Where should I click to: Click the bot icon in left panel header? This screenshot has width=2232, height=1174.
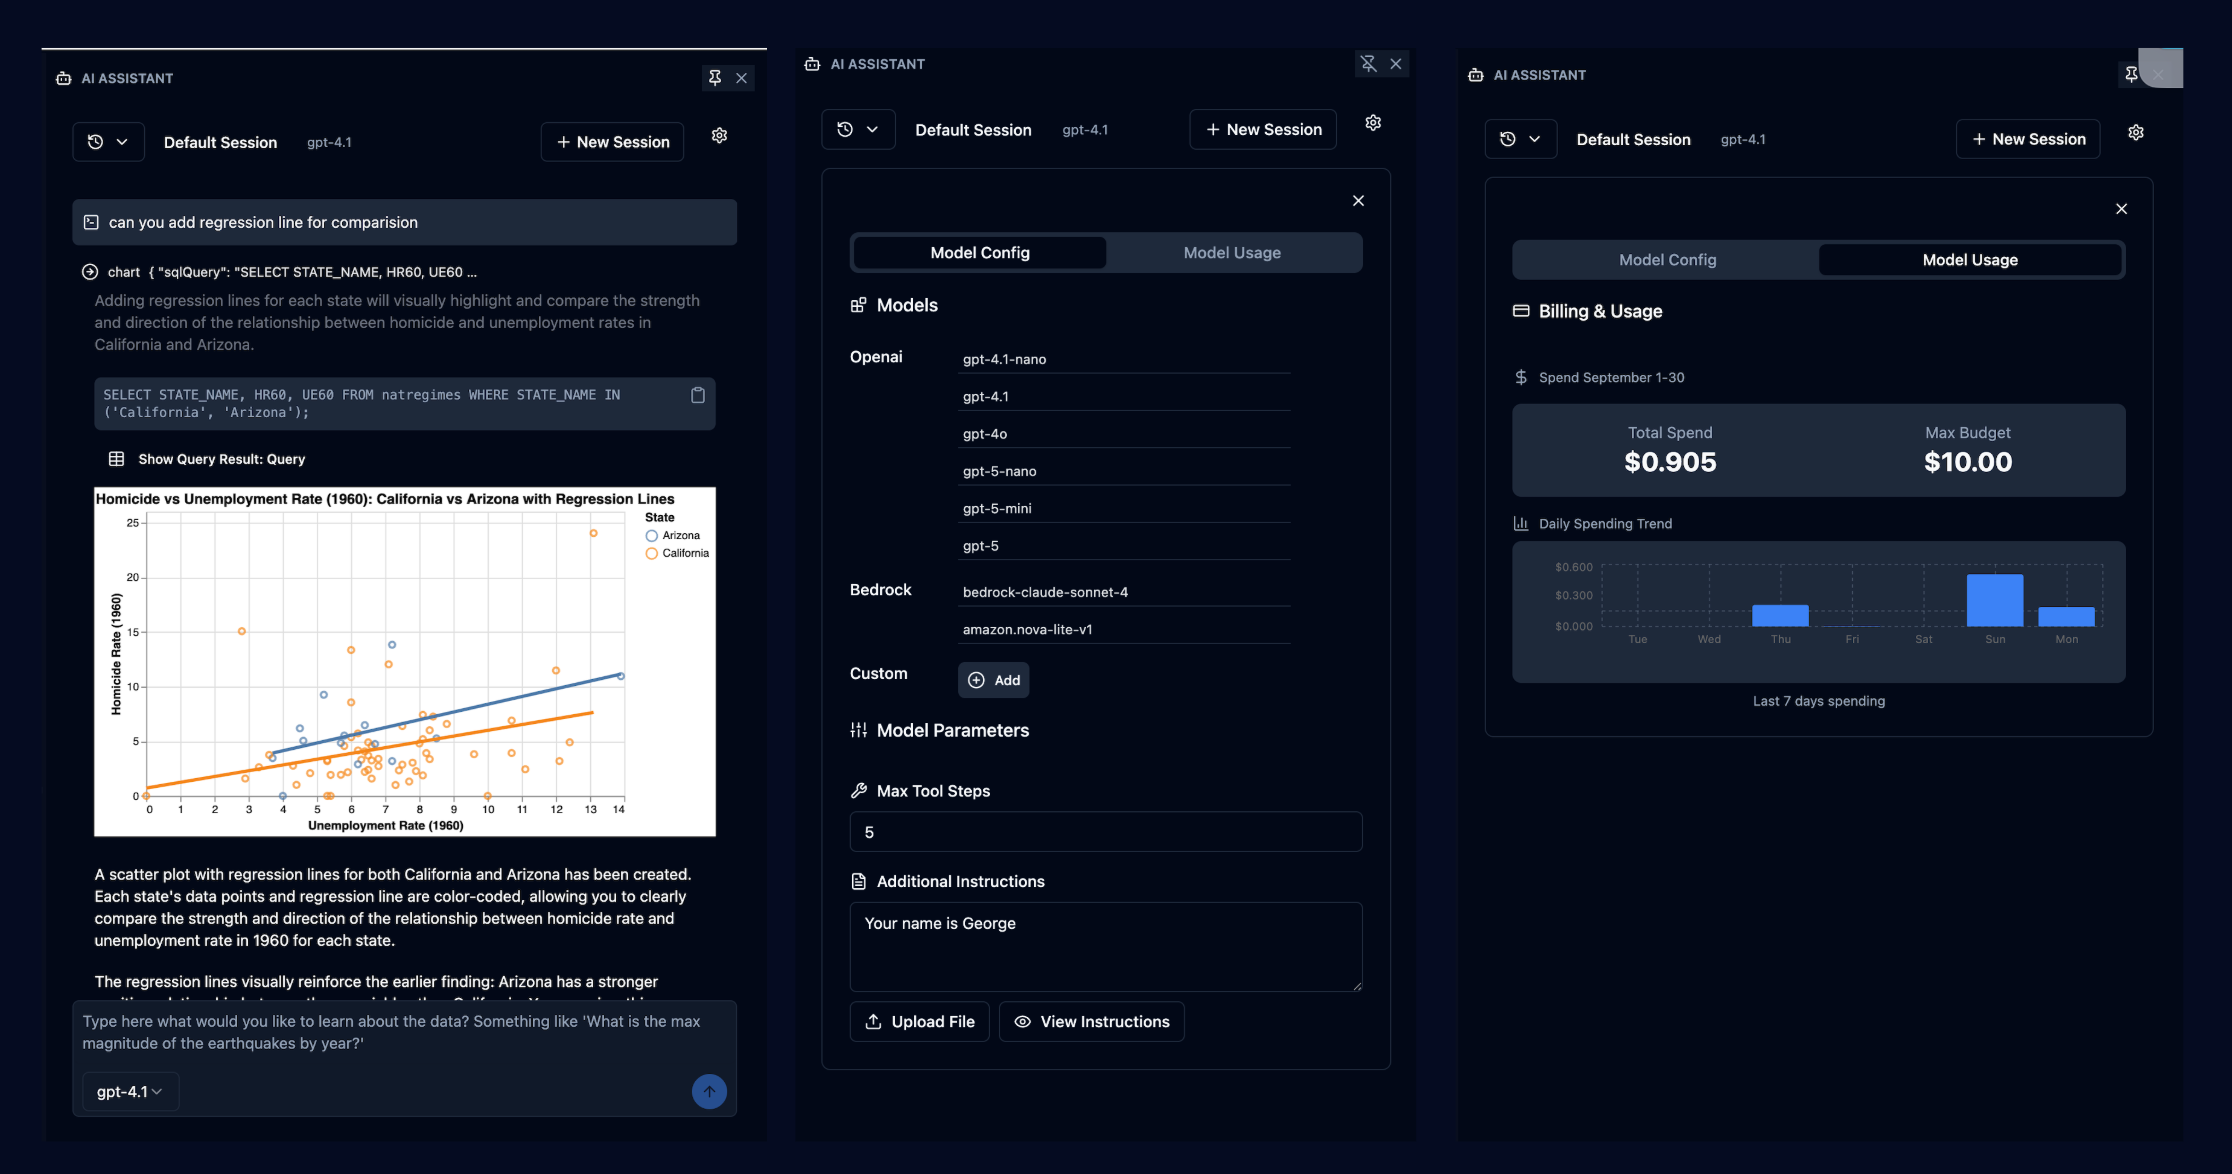[64, 78]
